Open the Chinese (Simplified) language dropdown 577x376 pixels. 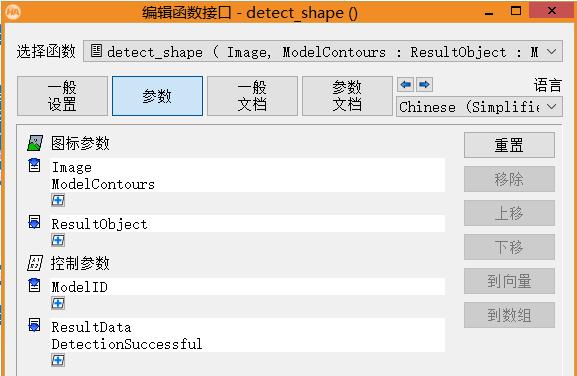click(x=479, y=107)
